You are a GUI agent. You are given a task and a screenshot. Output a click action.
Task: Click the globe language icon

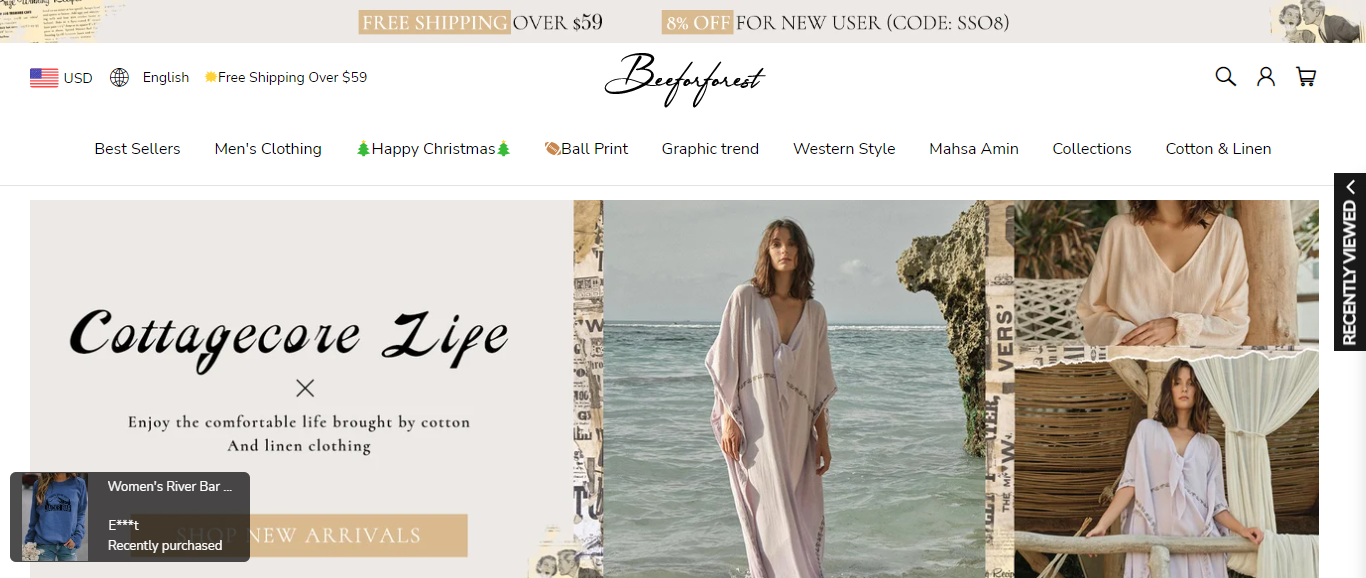pos(119,78)
